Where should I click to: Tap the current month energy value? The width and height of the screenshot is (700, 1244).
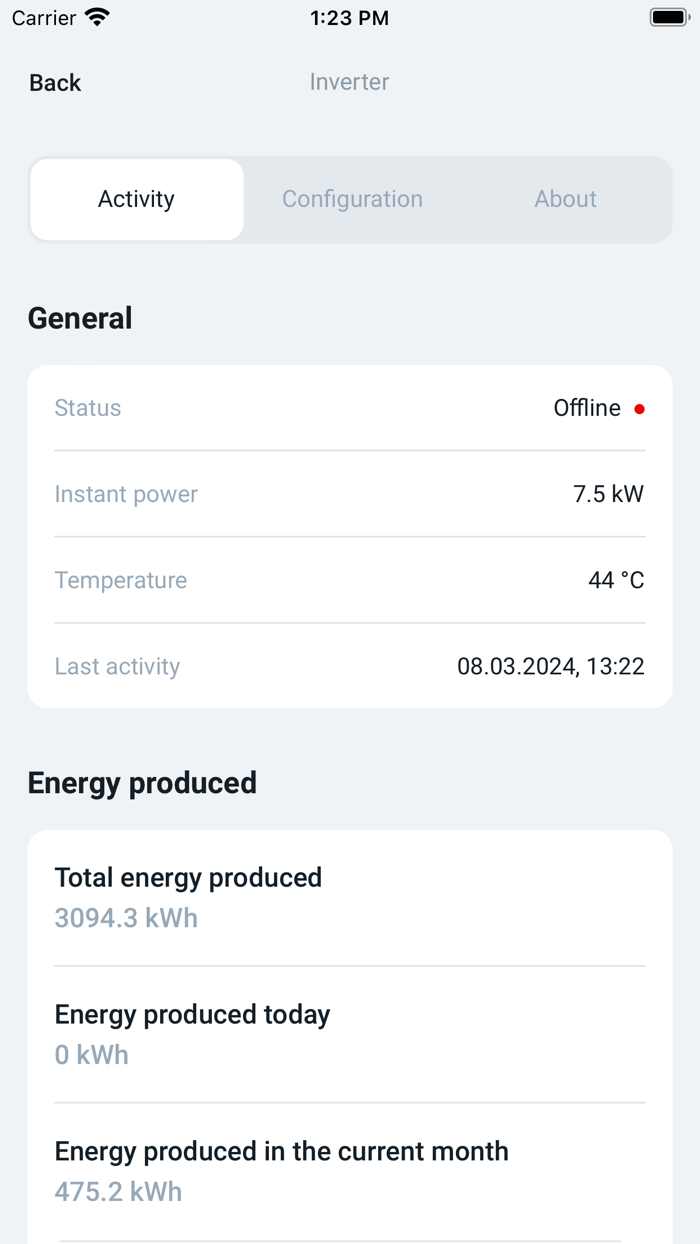point(118,1192)
